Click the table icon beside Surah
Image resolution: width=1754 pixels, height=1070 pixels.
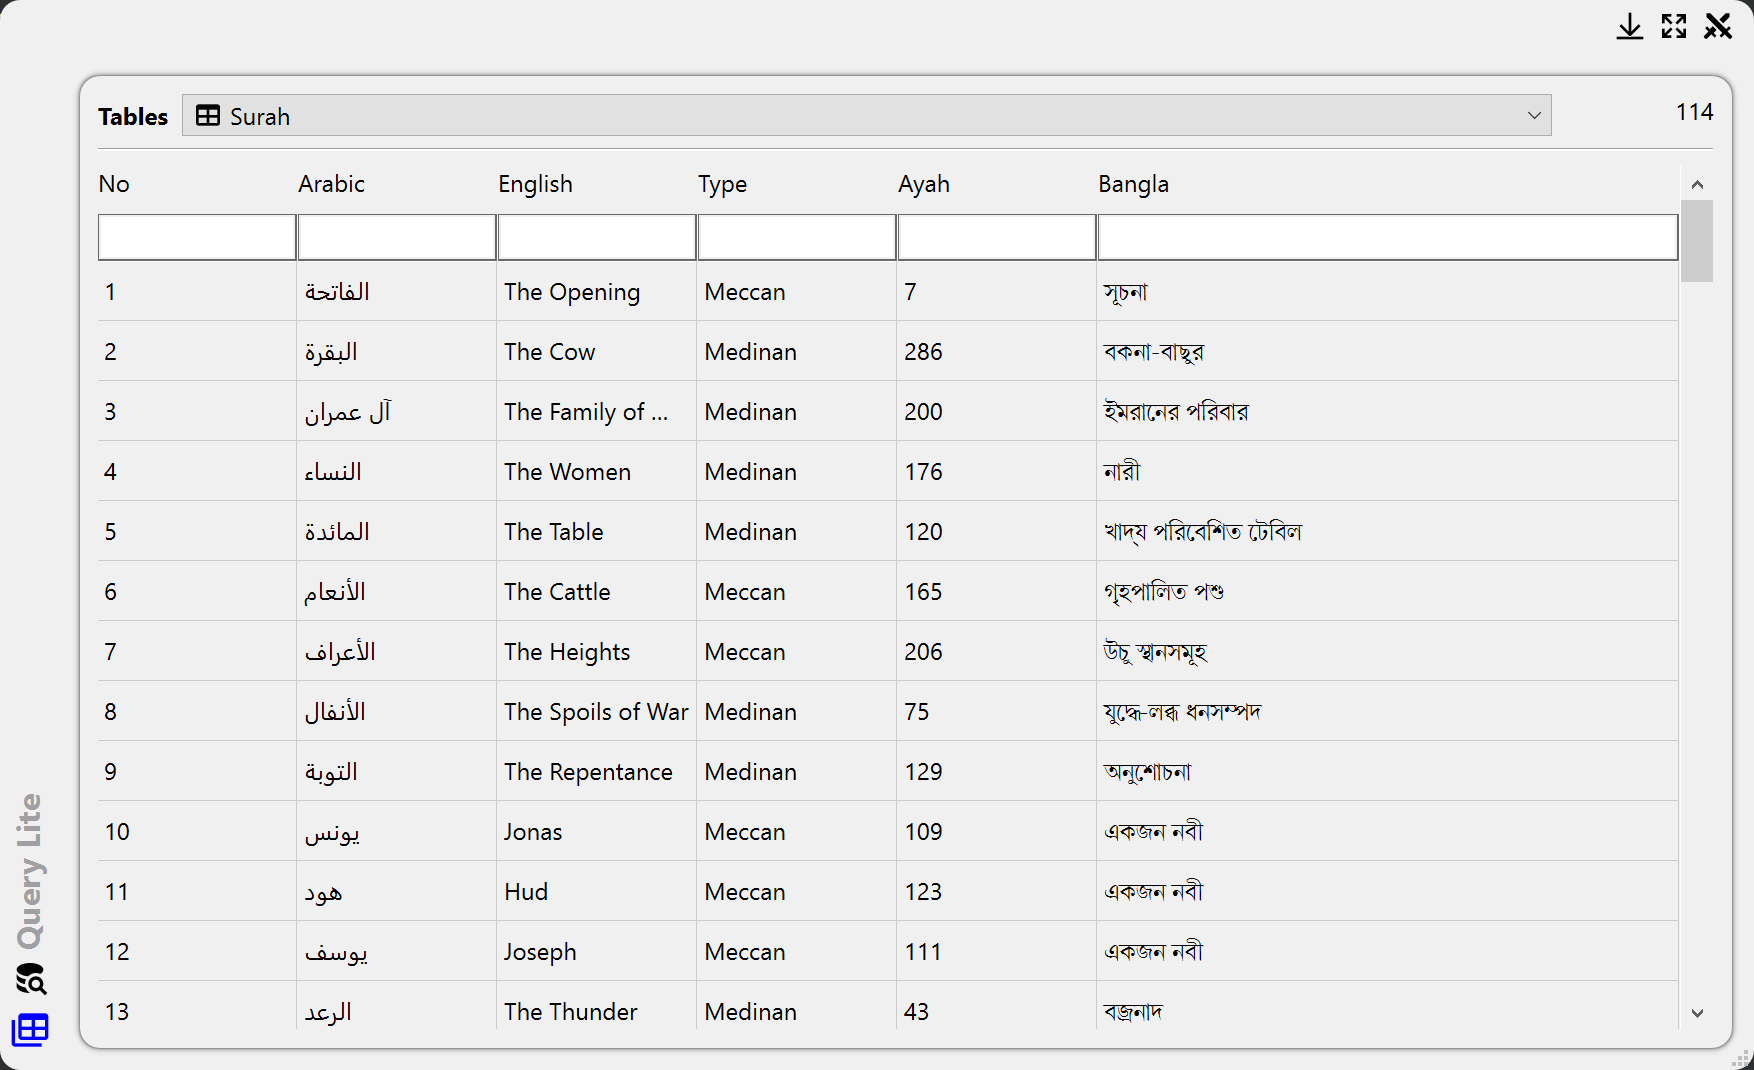click(x=208, y=116)
